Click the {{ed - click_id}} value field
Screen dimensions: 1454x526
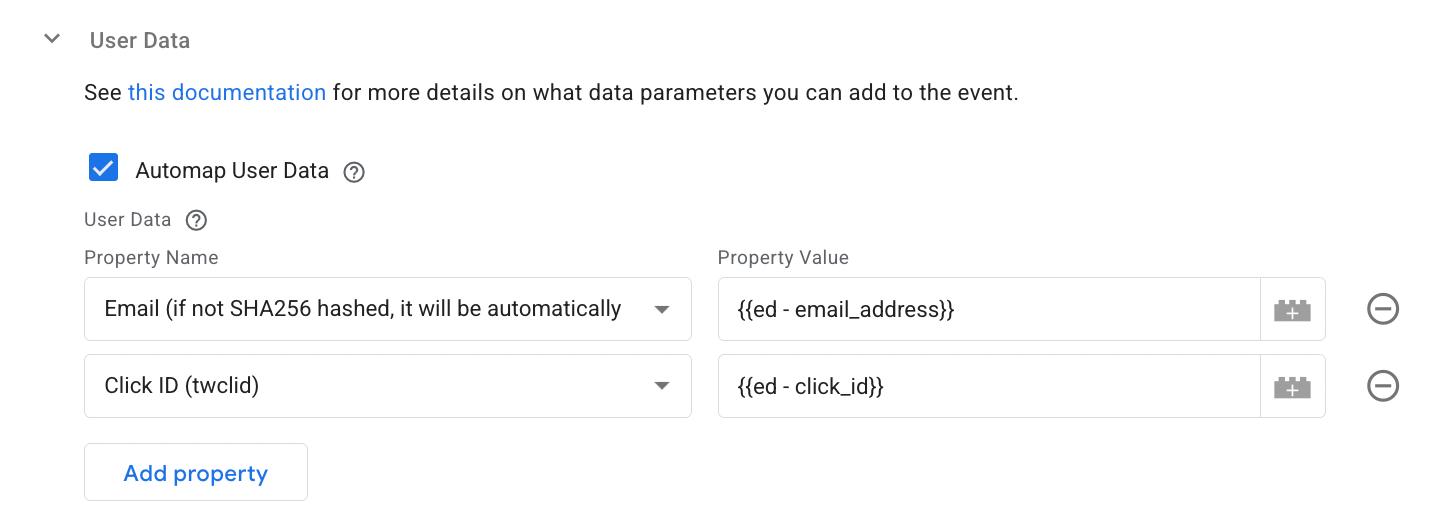pos(989,386)
